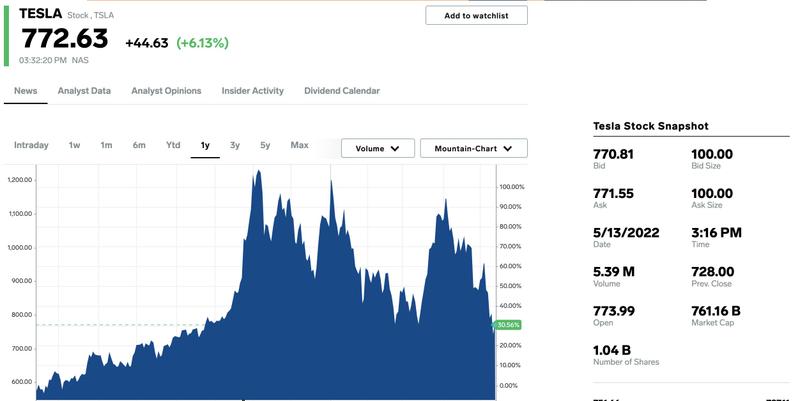Viewport: 800px width, 401px height.
Task: Click the 1,000.00 price axis label
Action: 20,247
